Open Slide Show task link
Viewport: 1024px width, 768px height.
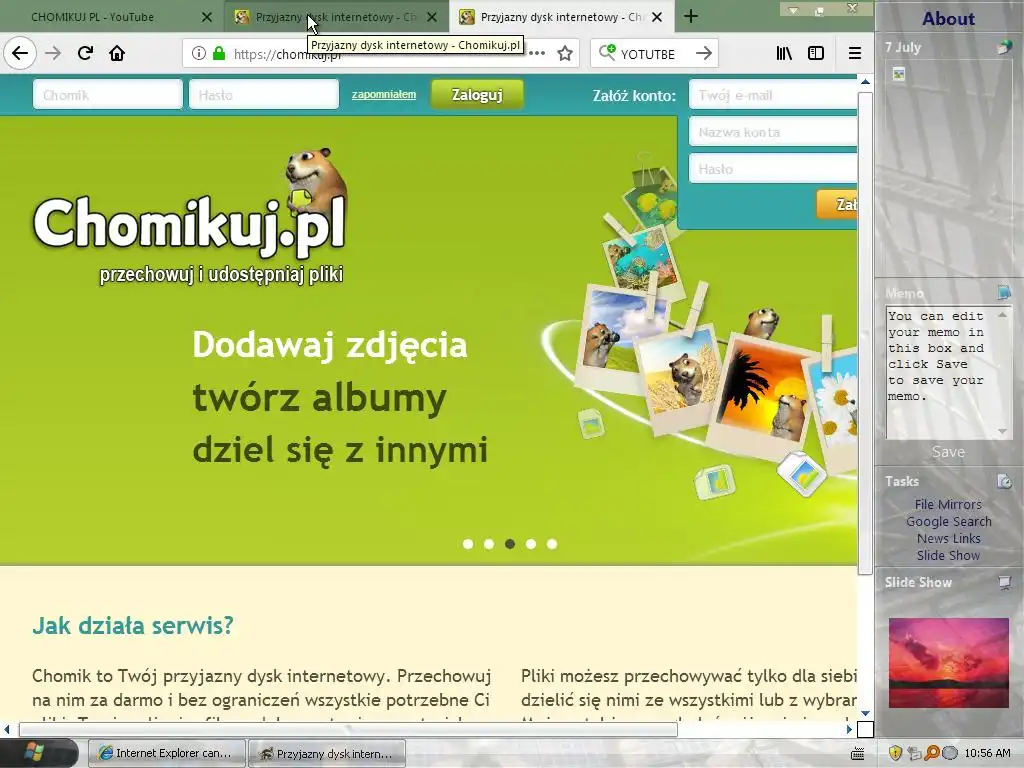point(948,555)
